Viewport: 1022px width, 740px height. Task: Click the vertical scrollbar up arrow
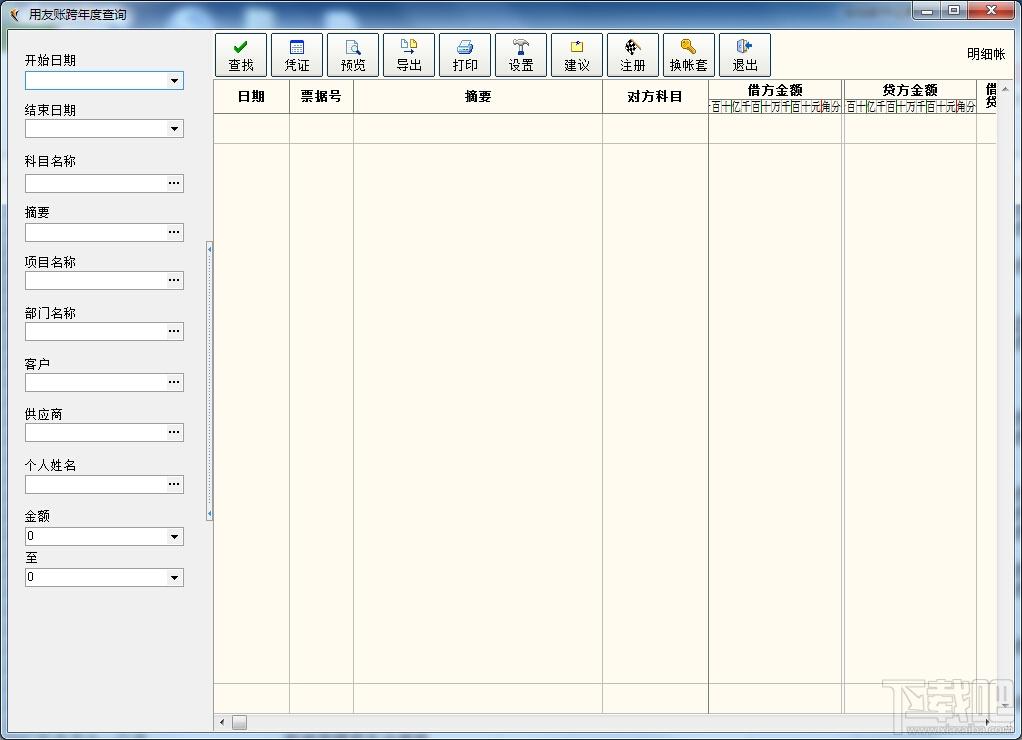pyautogui.click(x=1004, y=89)
